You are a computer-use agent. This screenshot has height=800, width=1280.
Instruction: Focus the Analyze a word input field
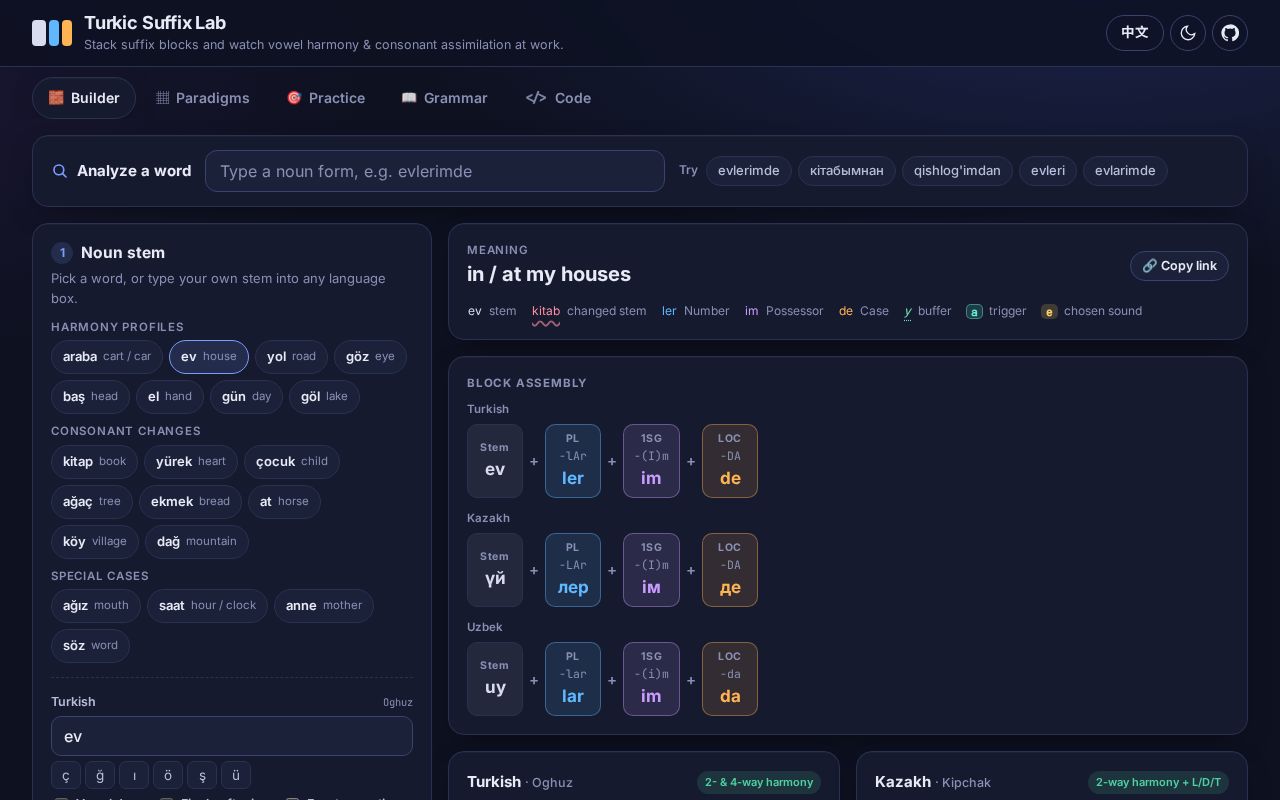tap(435, 171)
